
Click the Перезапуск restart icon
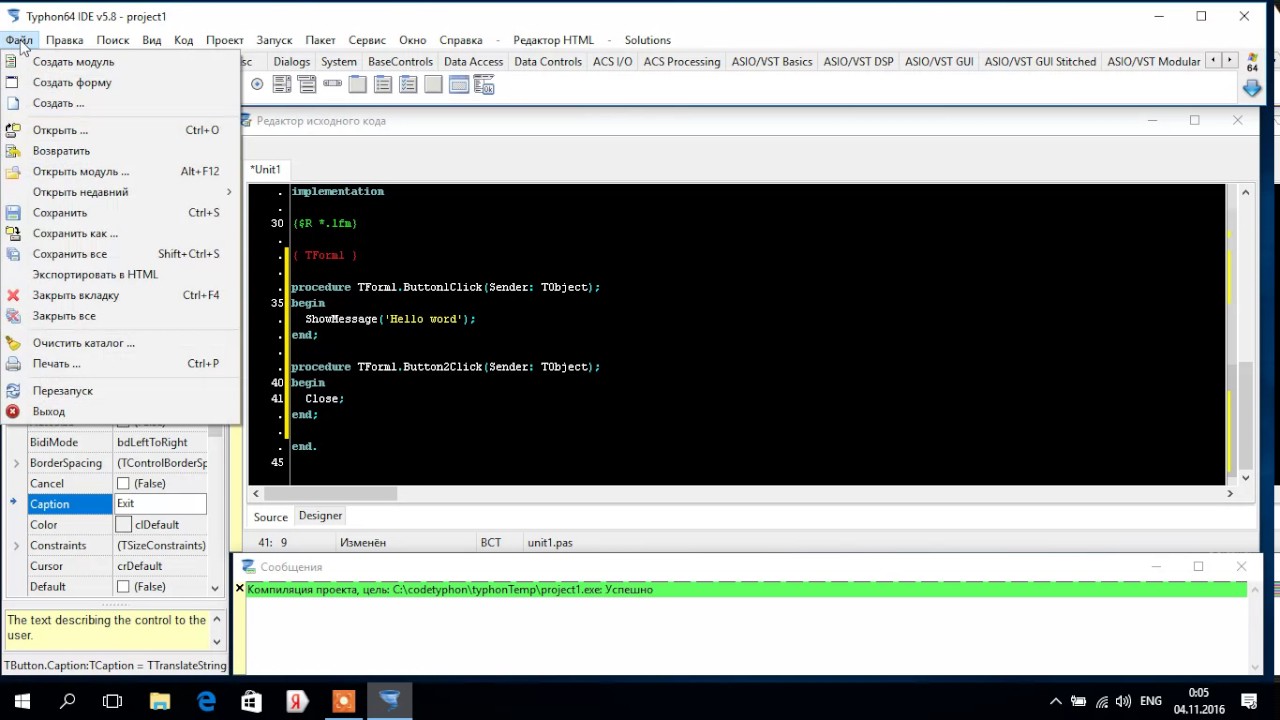pos(13,391)
